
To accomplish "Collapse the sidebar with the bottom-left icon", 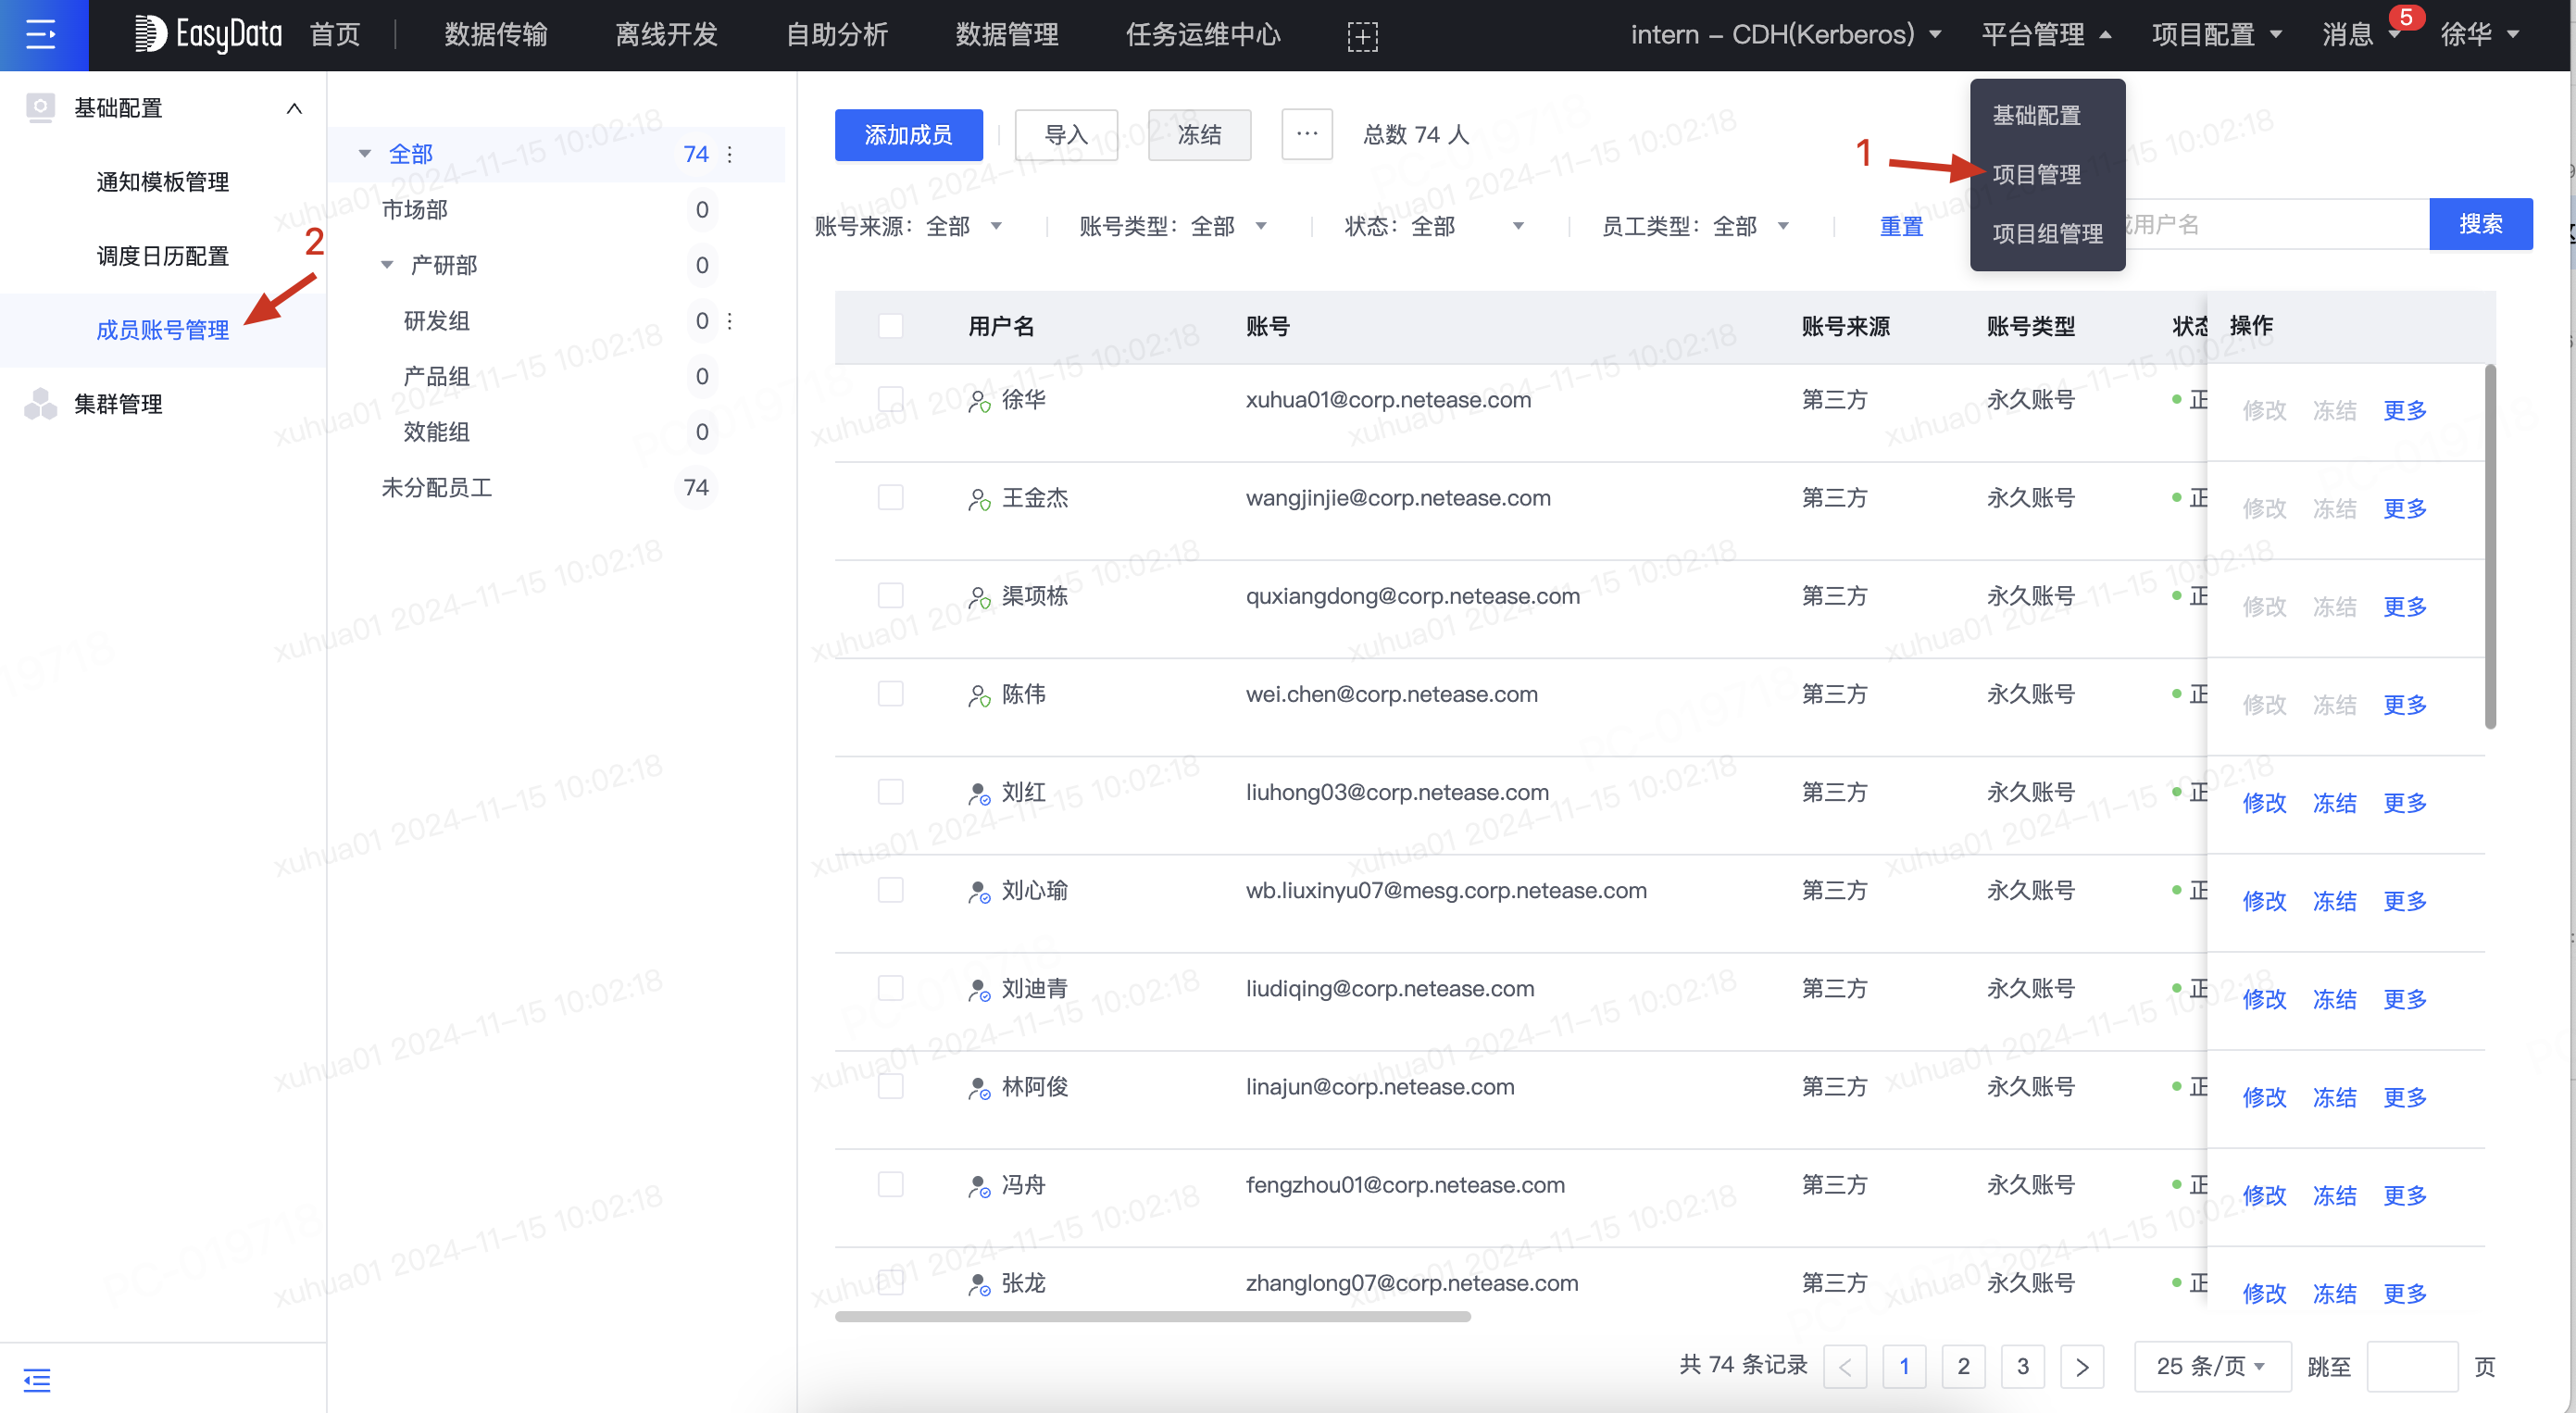I will click(37, 1379).
